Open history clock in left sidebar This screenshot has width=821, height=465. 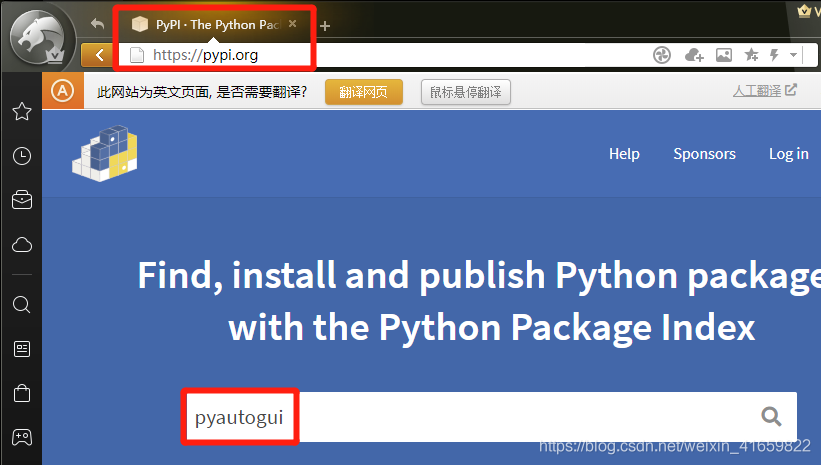(x=22, y=156)
